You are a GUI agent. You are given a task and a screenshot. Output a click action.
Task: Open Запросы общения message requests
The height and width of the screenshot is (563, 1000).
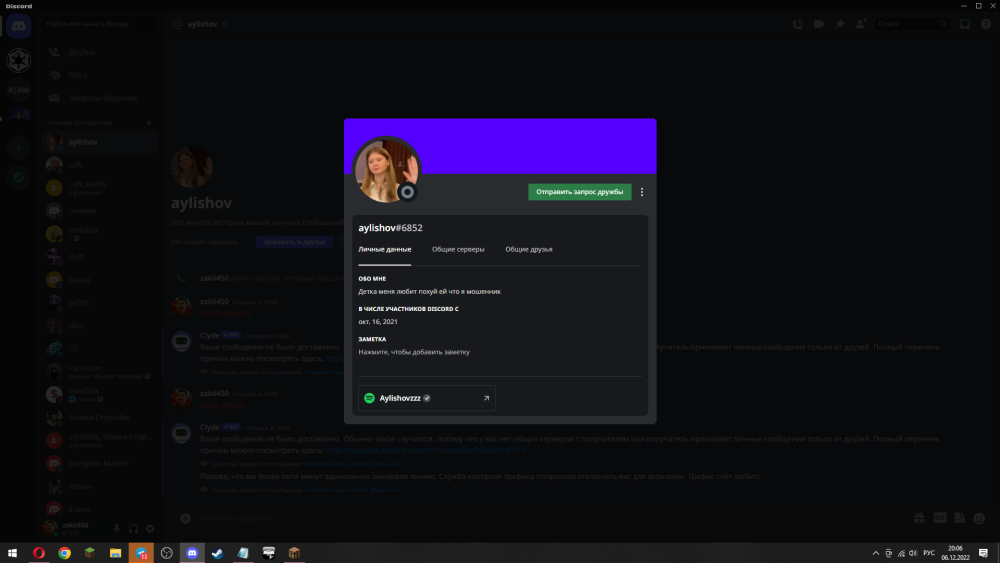point(99,98)
